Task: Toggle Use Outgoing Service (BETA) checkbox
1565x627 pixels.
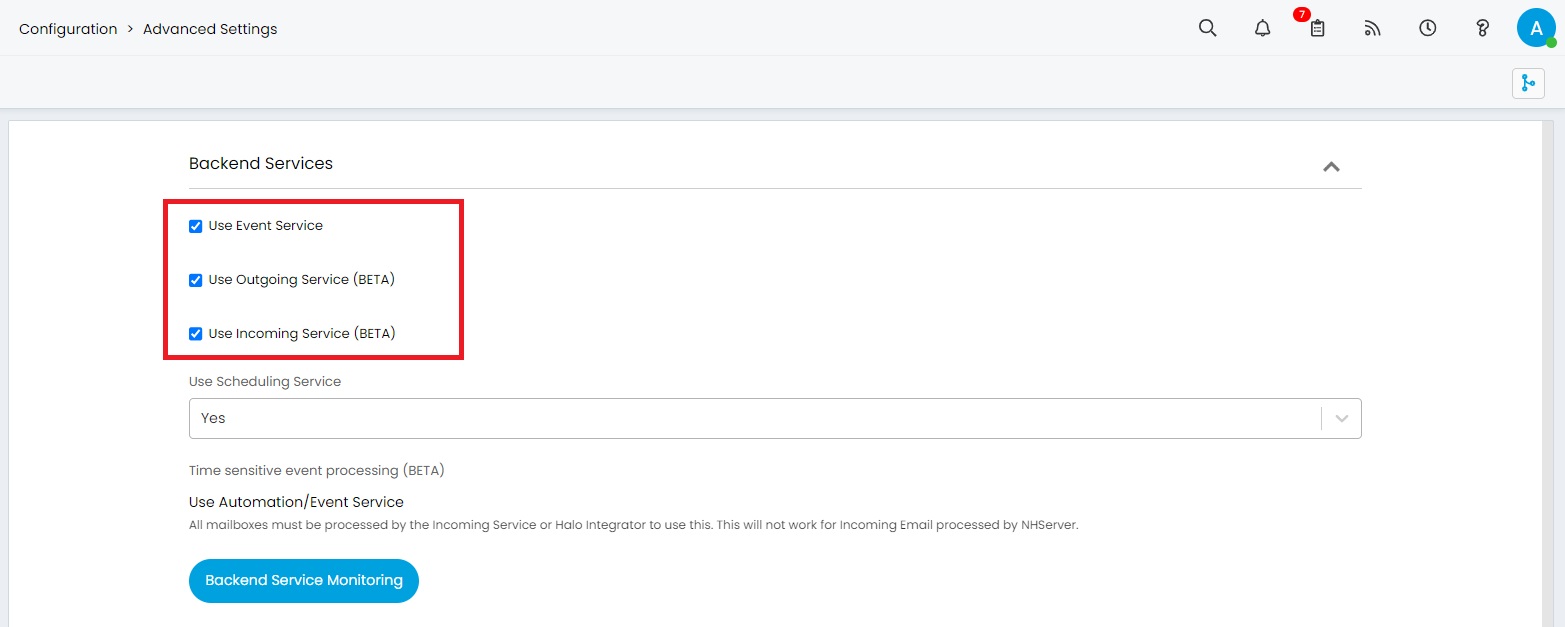Action: tap(196, 280)
